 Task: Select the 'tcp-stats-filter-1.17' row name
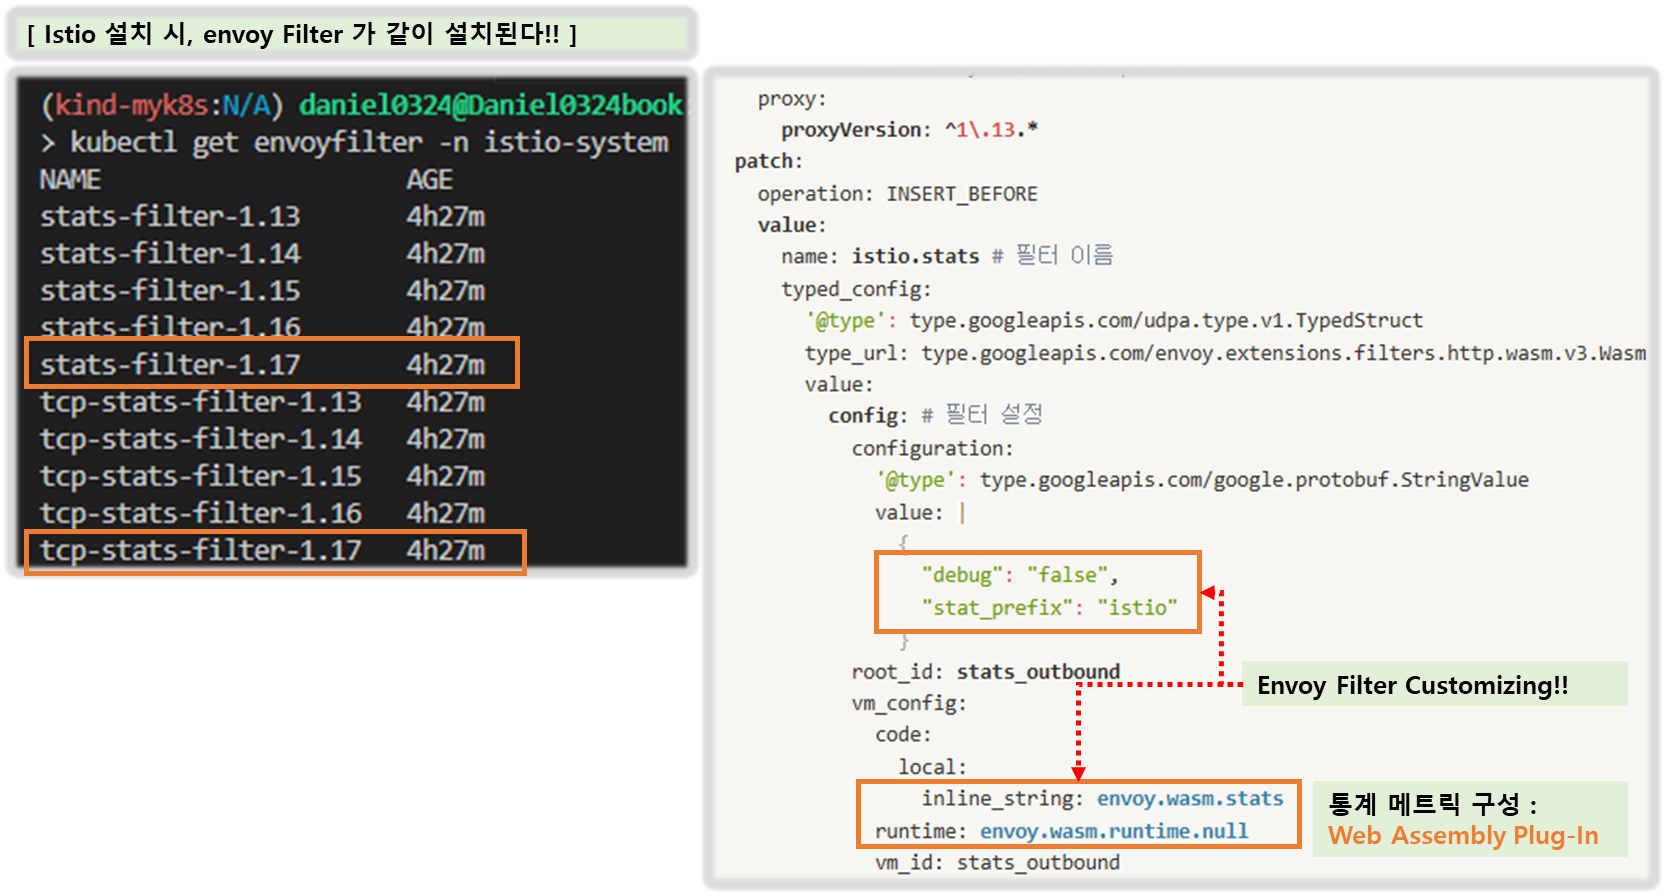coord(201,550)
